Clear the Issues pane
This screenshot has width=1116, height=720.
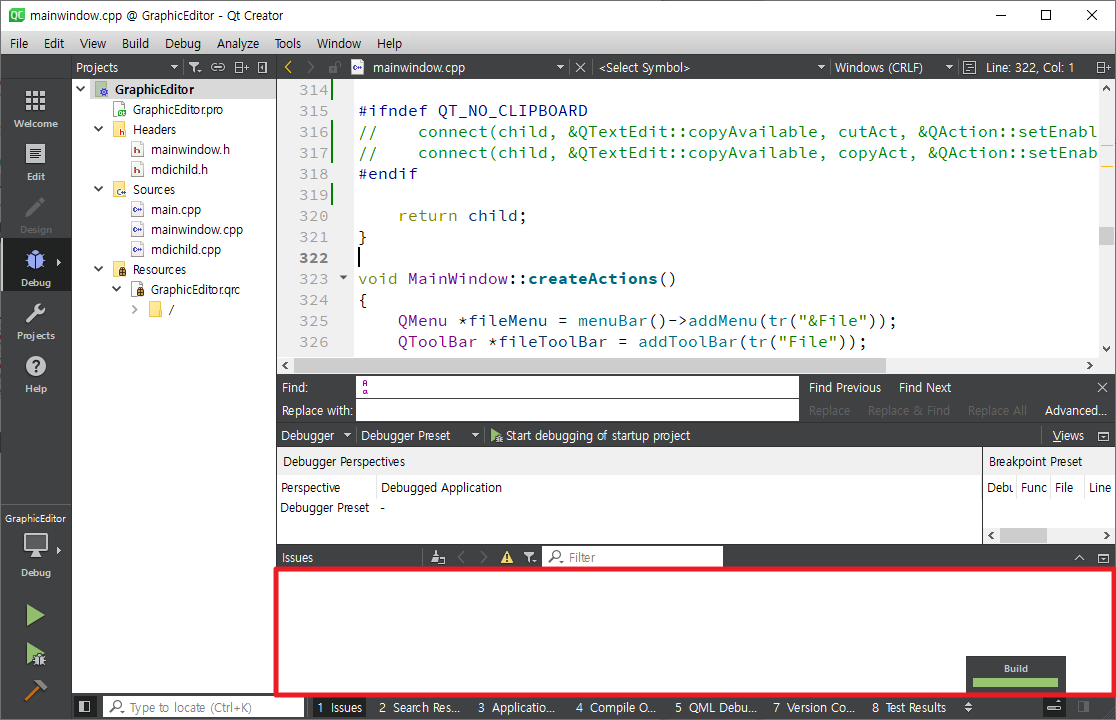438,557
